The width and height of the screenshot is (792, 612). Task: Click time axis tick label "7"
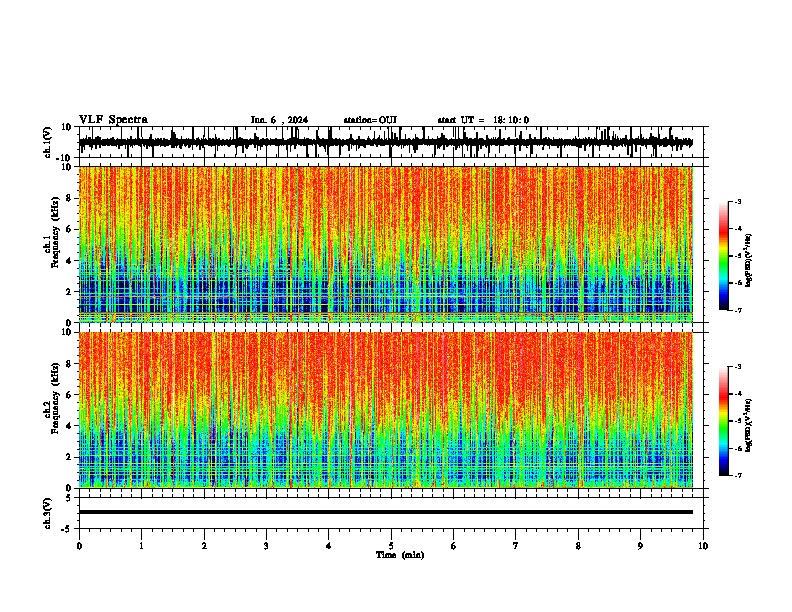[516, 546]
